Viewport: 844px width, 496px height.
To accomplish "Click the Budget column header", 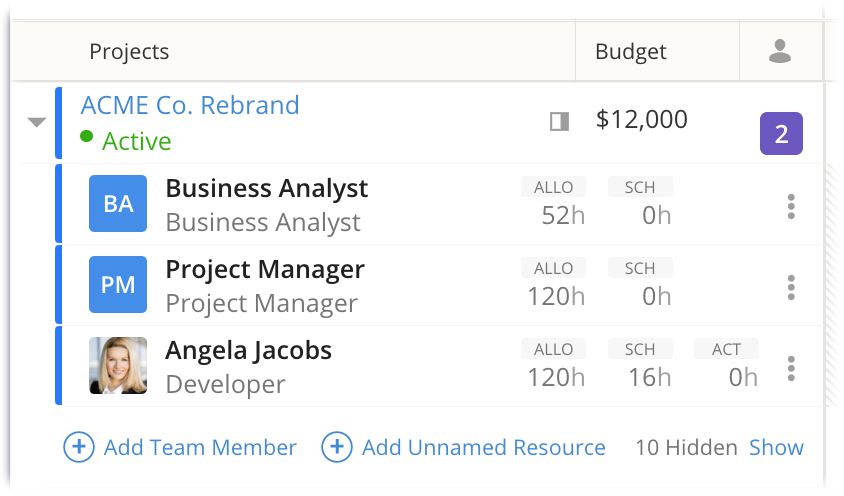I will 630,52.
